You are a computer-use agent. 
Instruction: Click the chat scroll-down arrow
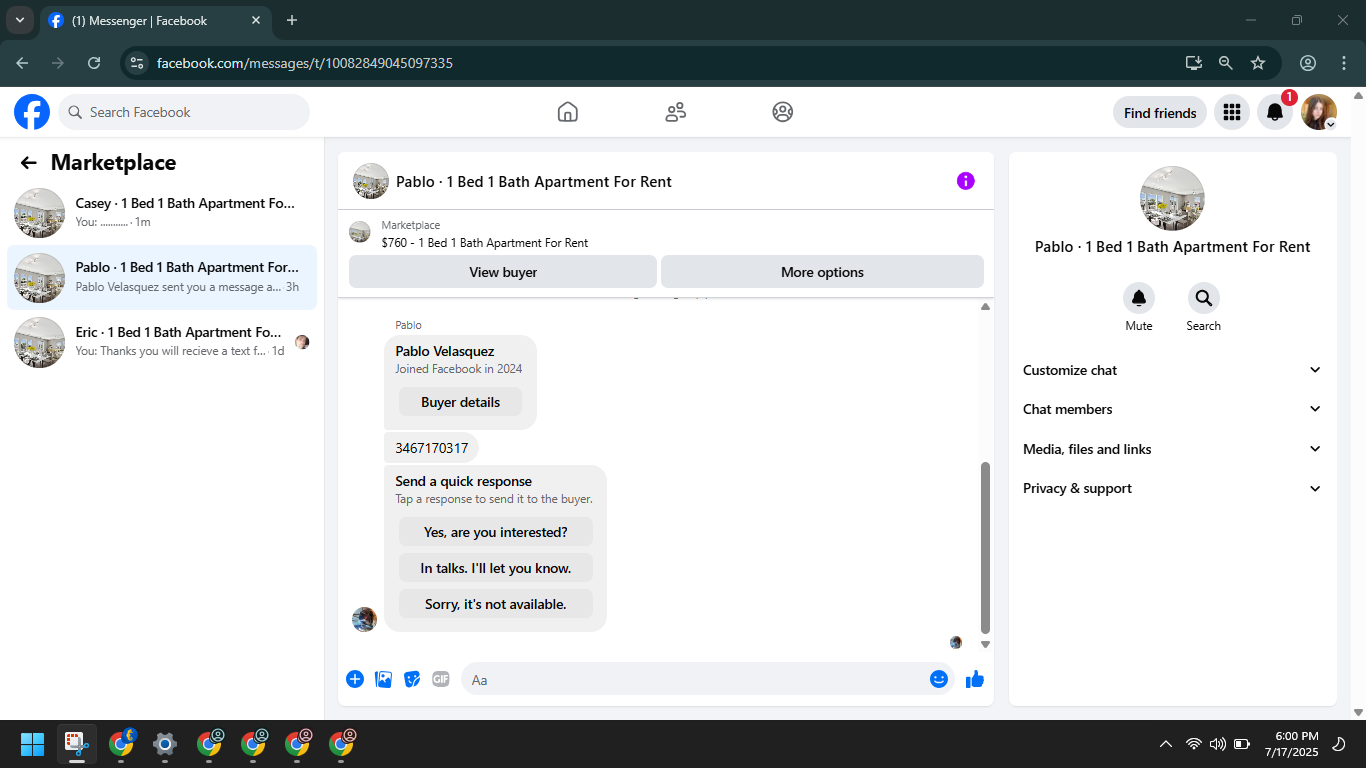(985, 645)
